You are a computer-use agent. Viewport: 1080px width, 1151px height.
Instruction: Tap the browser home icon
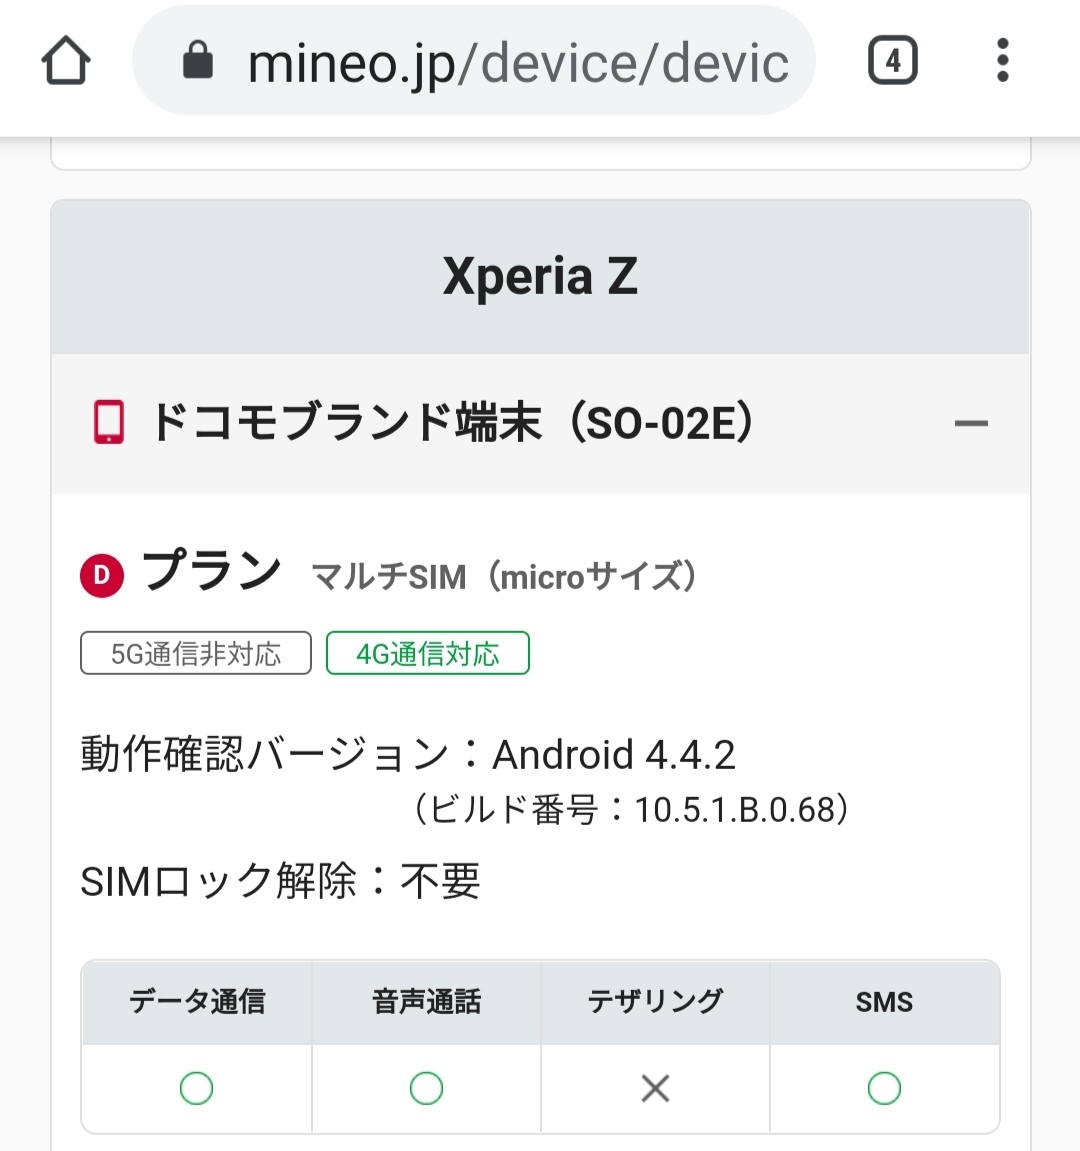tap(66, 62)
